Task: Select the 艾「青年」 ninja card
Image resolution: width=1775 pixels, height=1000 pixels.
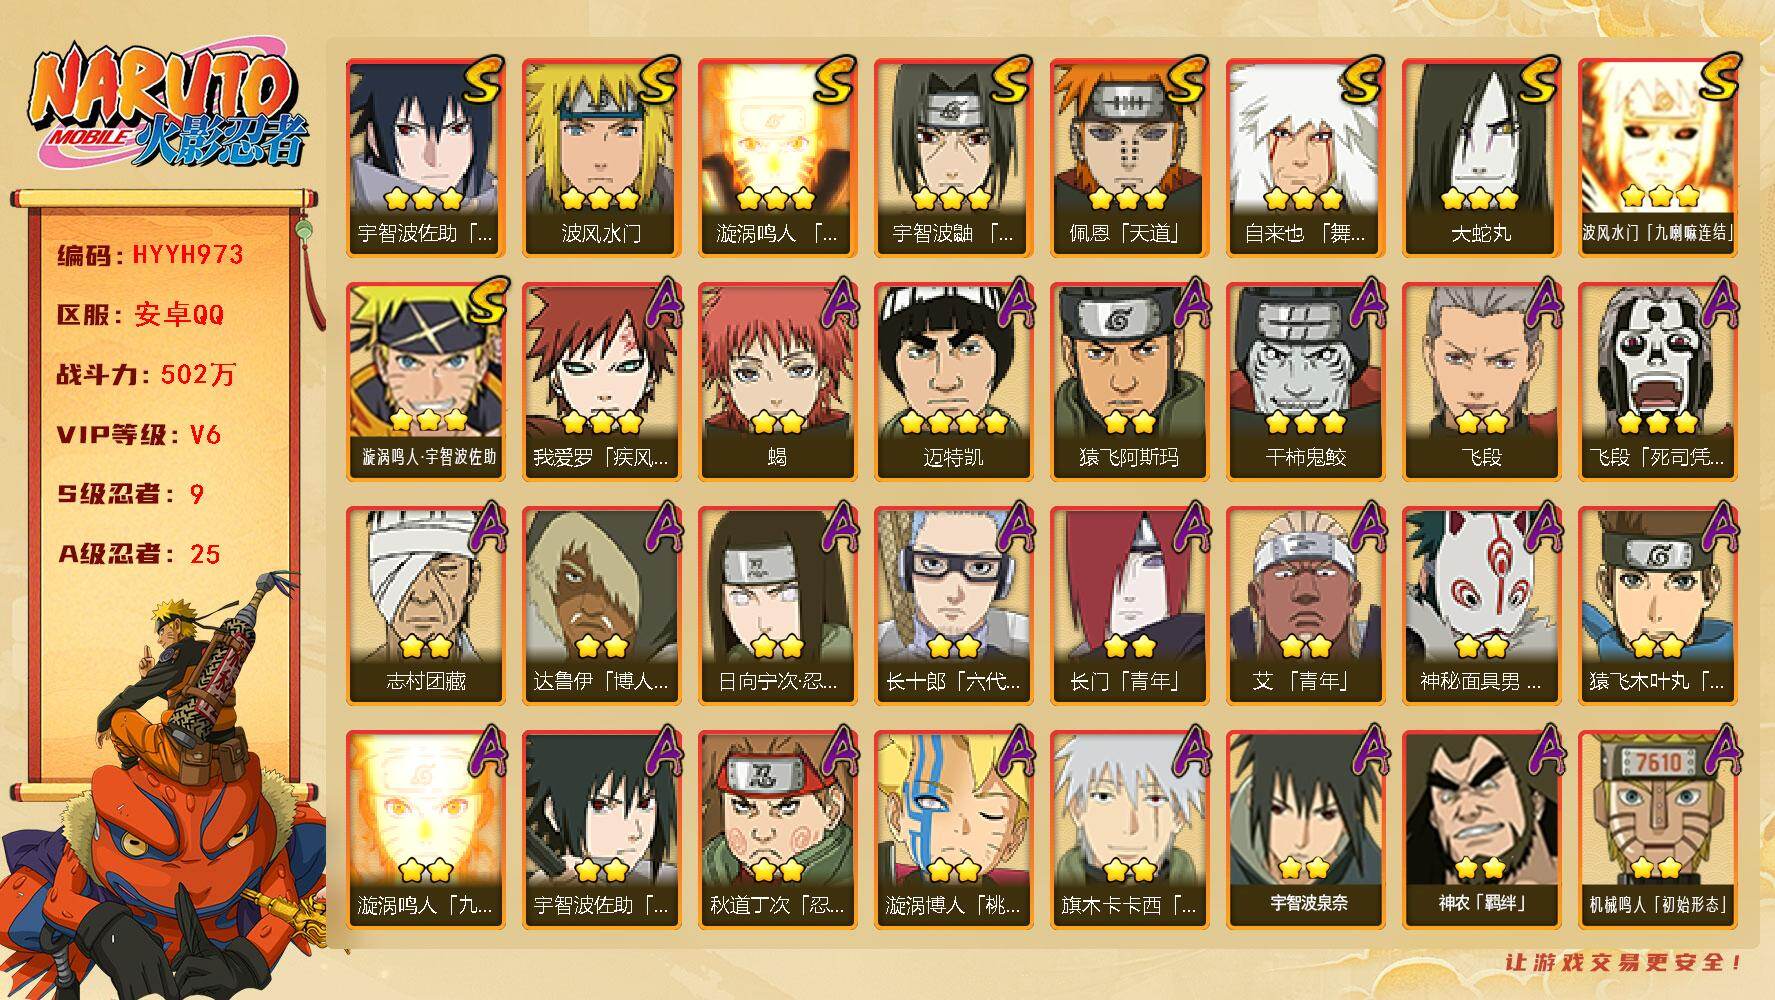Action: point(1305,605)
